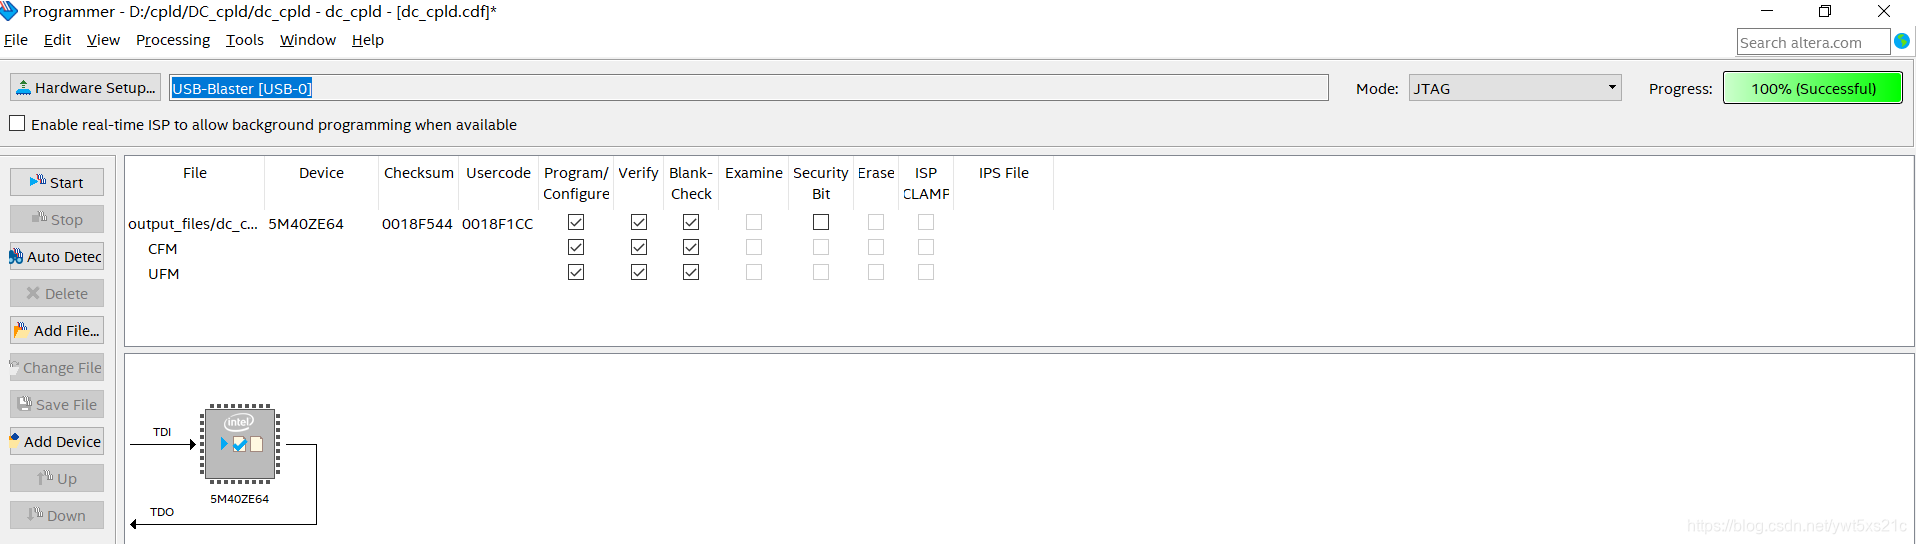The width and height of the screenshot is (1916, 544).
Task: Click the Add File button
Action: point(57,330)
